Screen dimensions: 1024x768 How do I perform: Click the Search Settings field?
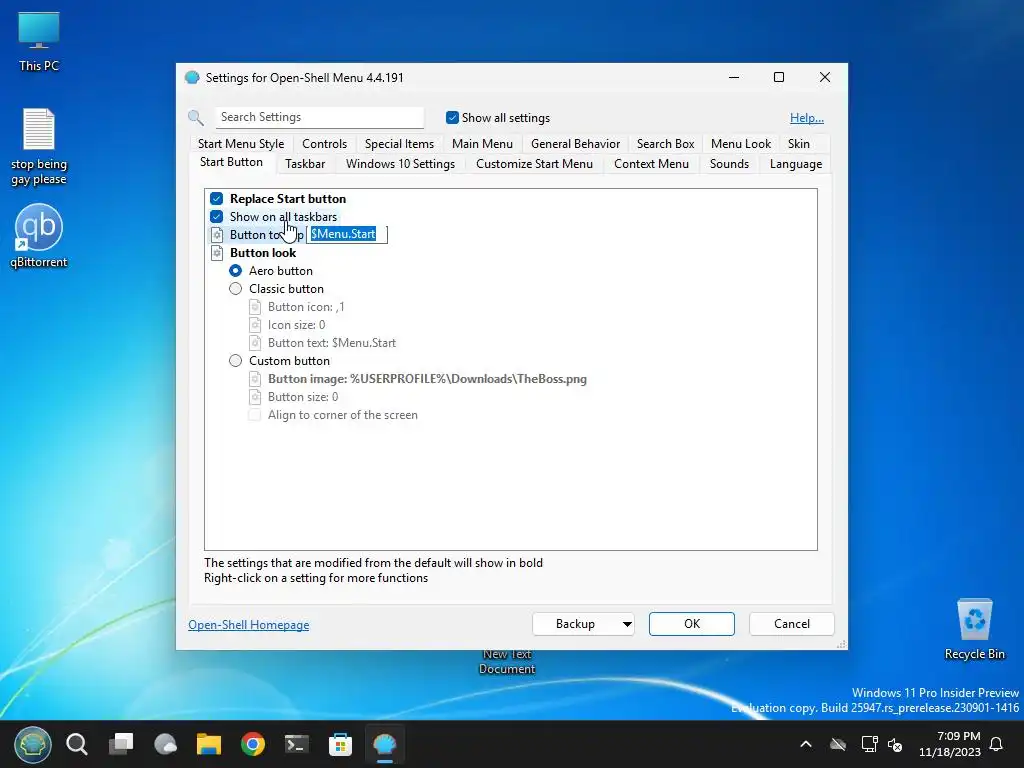pyautogui.click(x=319, y=118)
